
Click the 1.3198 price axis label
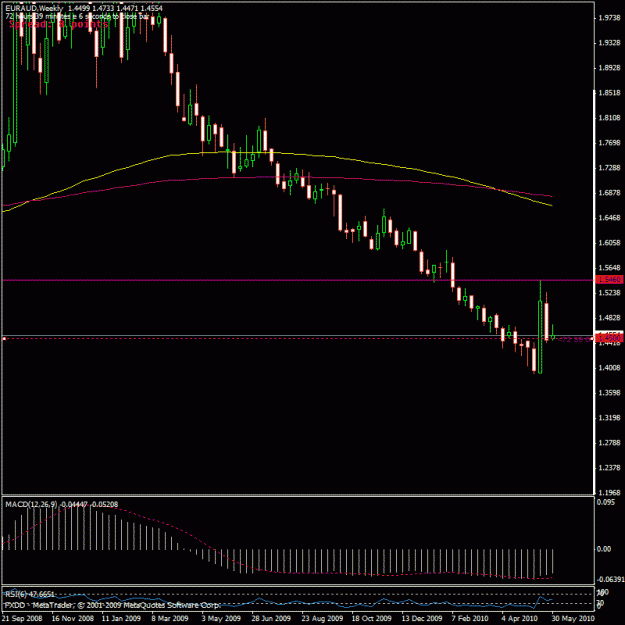click(x=610, y=418)
